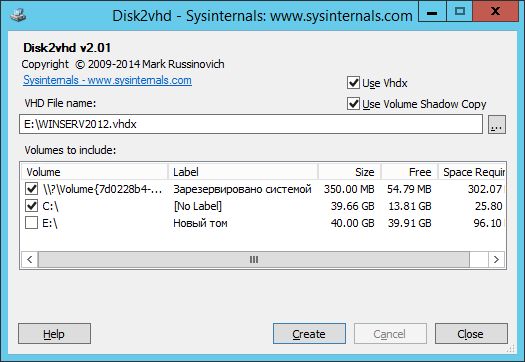Image resolution: width=525 pixels, height=362 pixels.
Task: Close the window with the red X
Action: point(495,12)
